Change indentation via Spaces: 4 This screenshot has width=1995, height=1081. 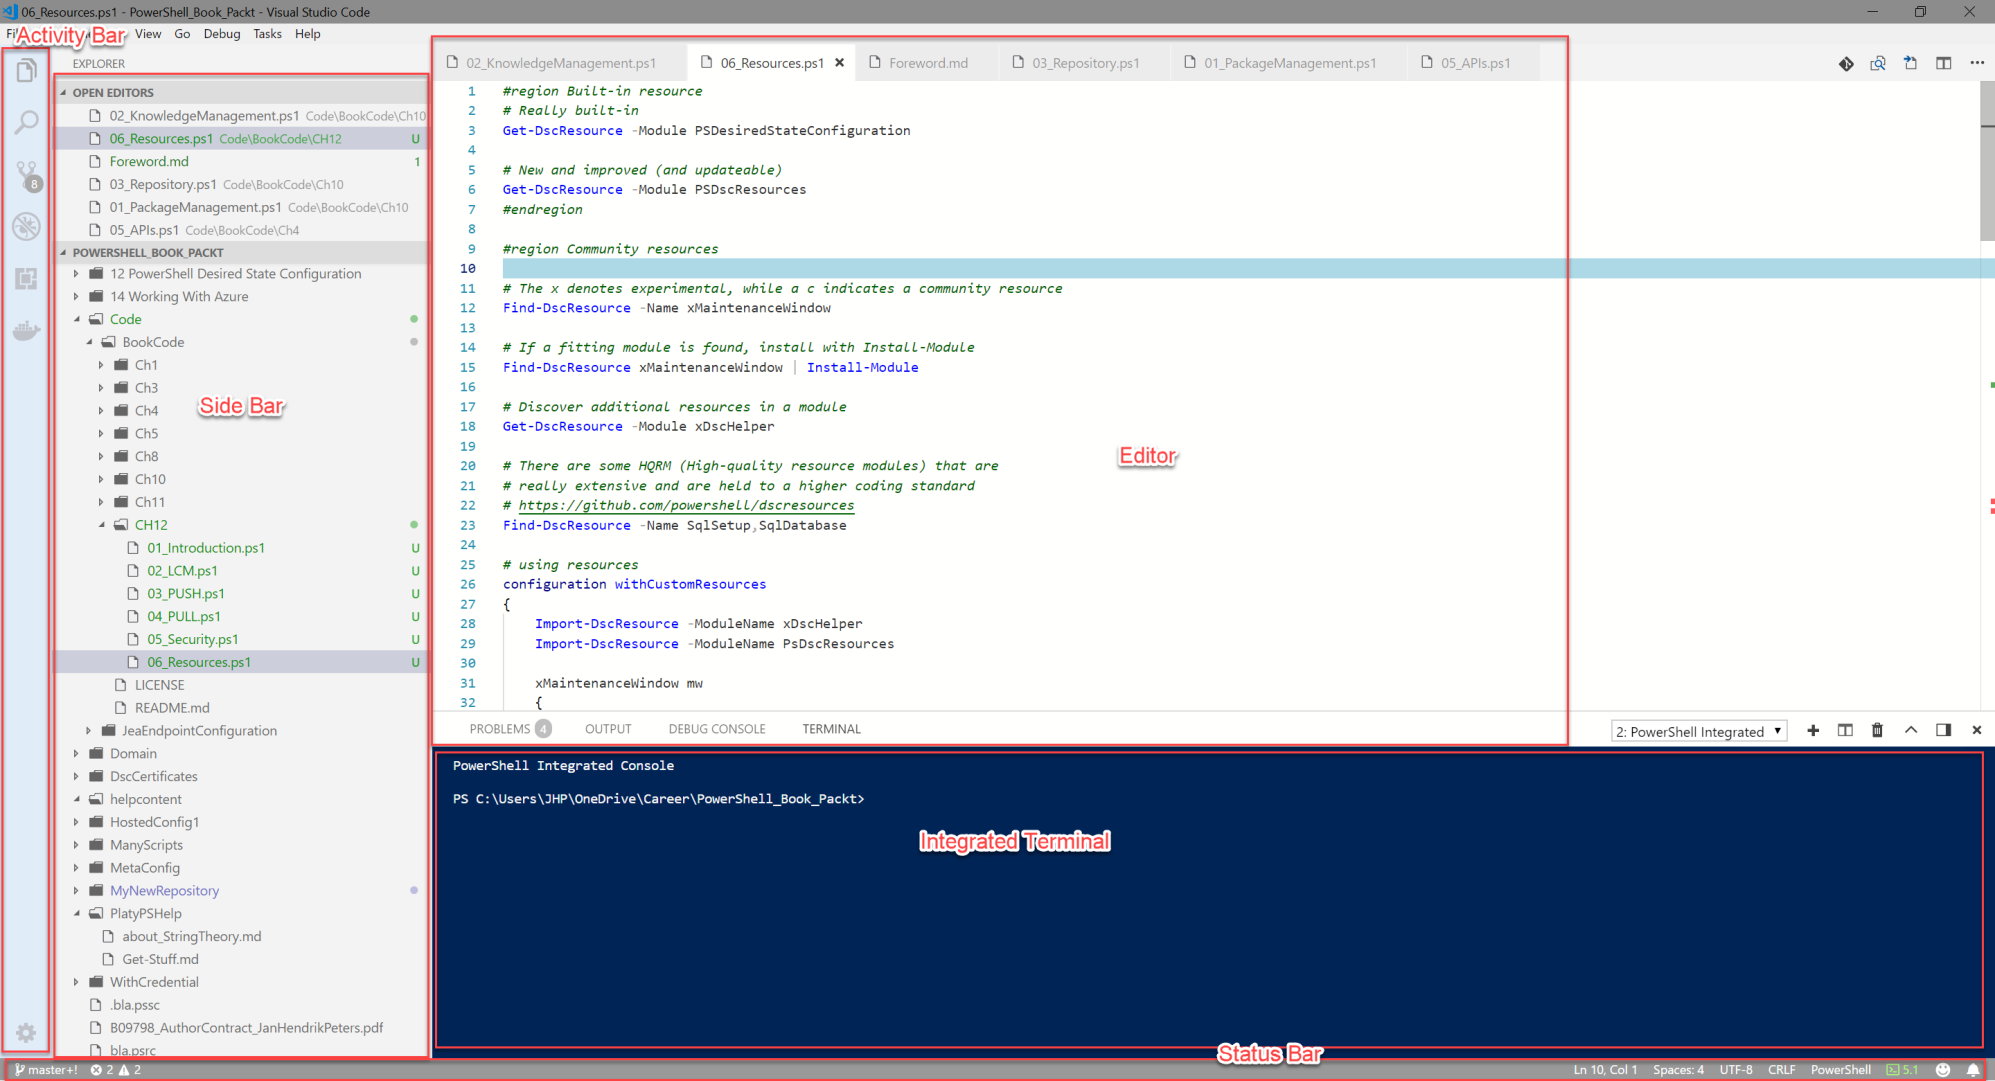(1678, 1070)
